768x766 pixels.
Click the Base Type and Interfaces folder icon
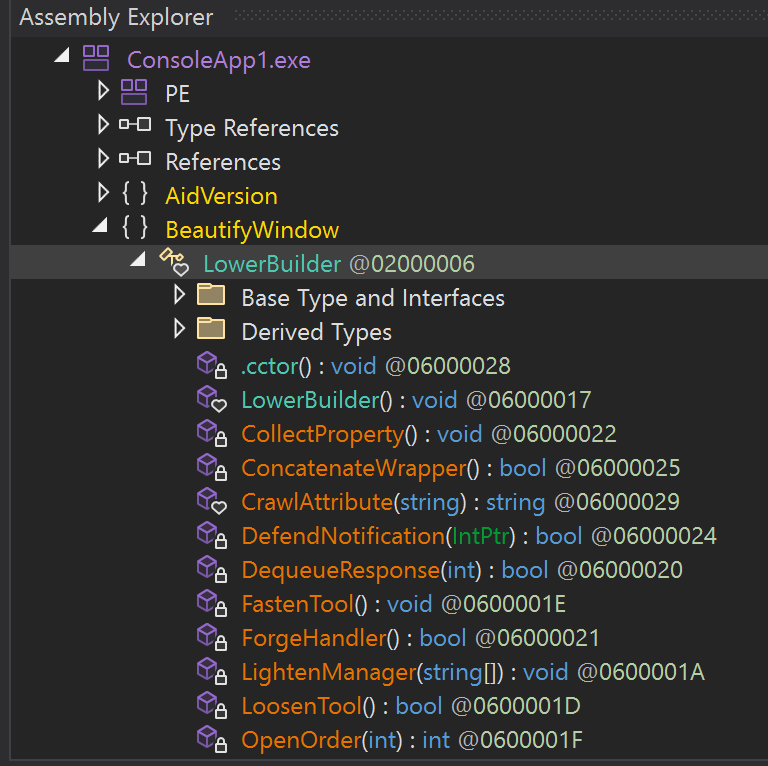(x=210, y=297)
